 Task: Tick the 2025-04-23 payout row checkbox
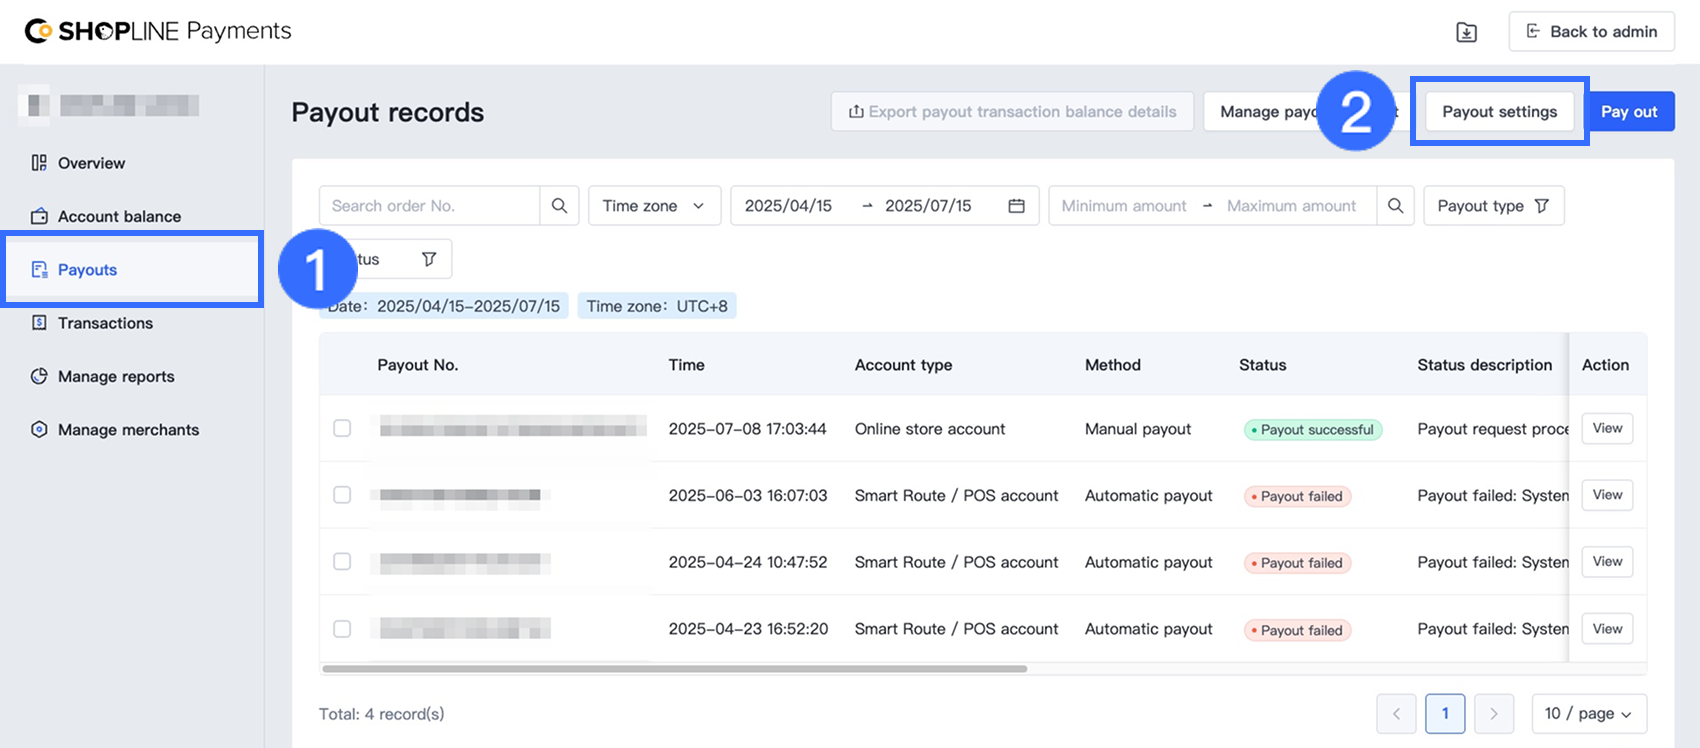(x=342, y=629)
